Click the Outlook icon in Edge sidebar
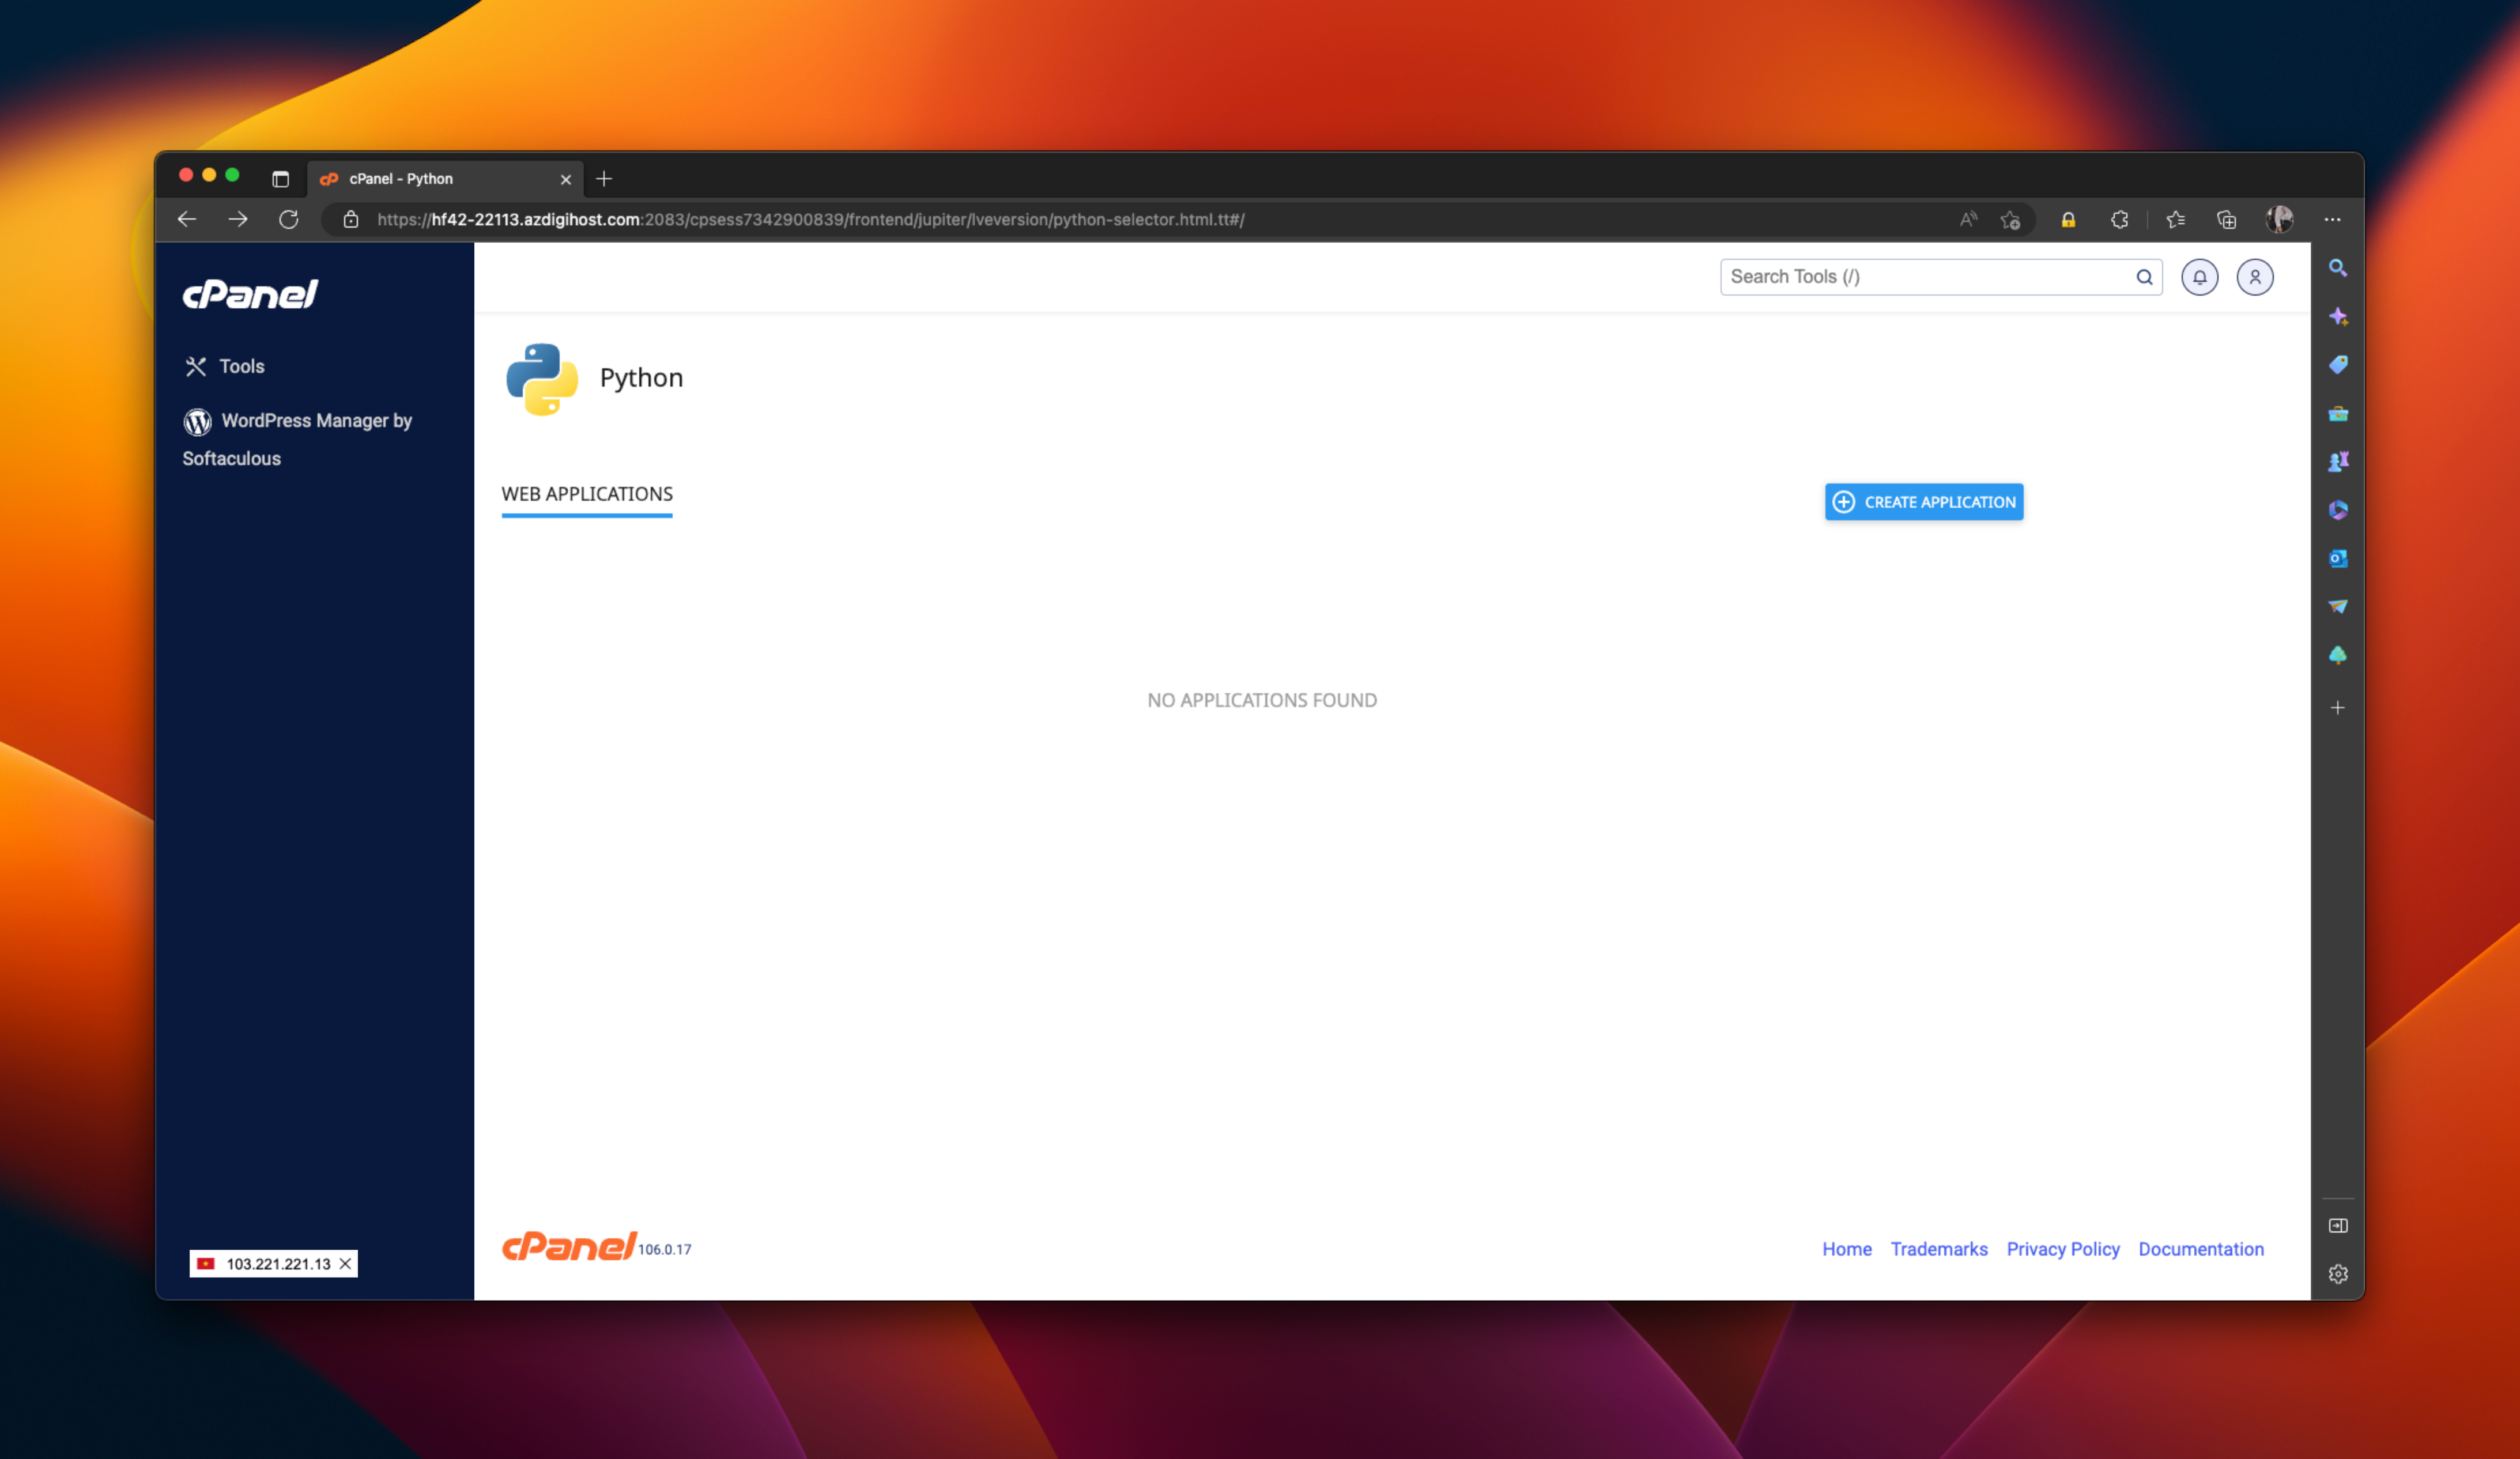 [2337, 558]
